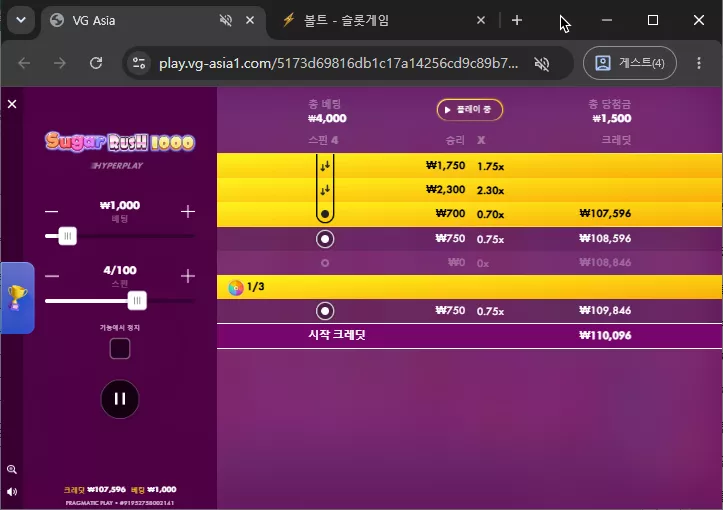
Task: Unmute the VG Asia tab audio icon
Action: pyautogui.click(x=225, y=20)
